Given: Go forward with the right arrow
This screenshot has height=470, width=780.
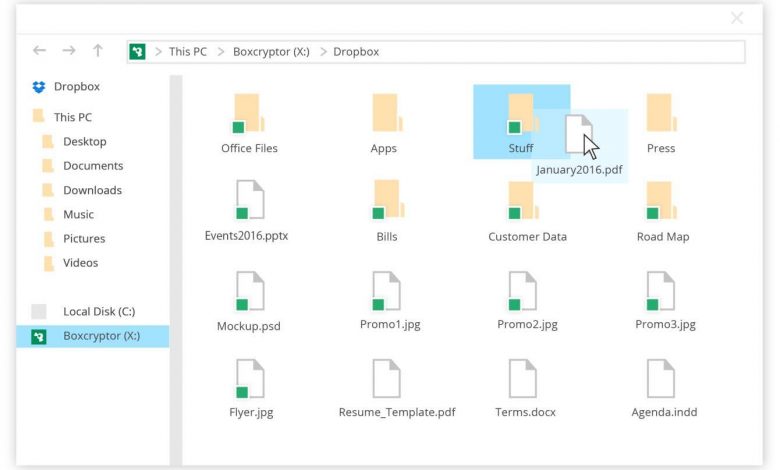Looking at the screenshot, I should coord(69,50).
